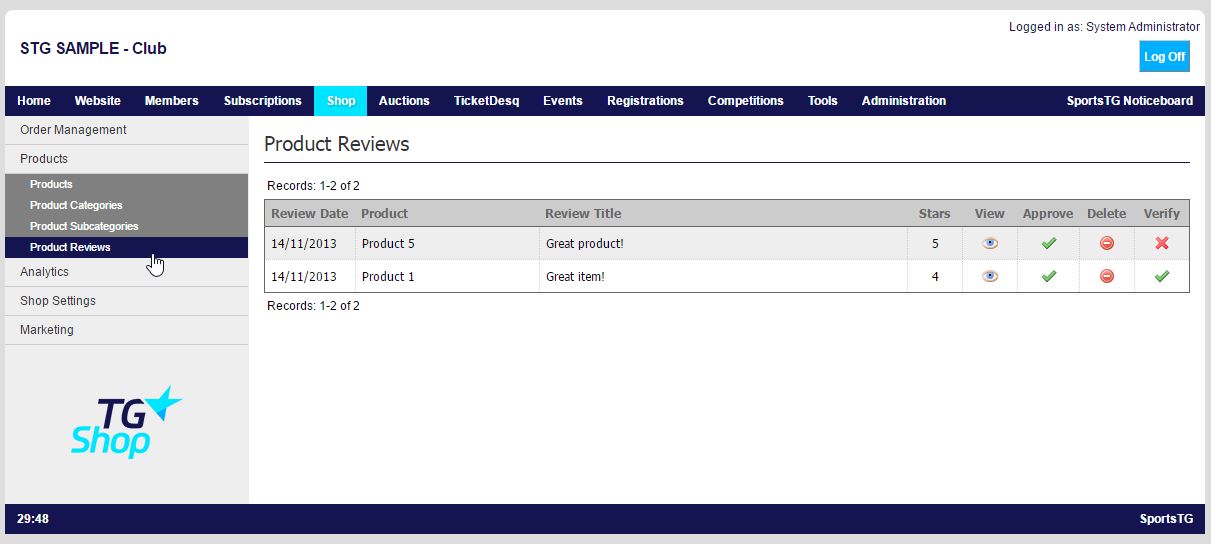The height and width of the screenshot is (544, 1211).
Task: Click the 4 stars value for Product 1
Action: click(935, 277)
